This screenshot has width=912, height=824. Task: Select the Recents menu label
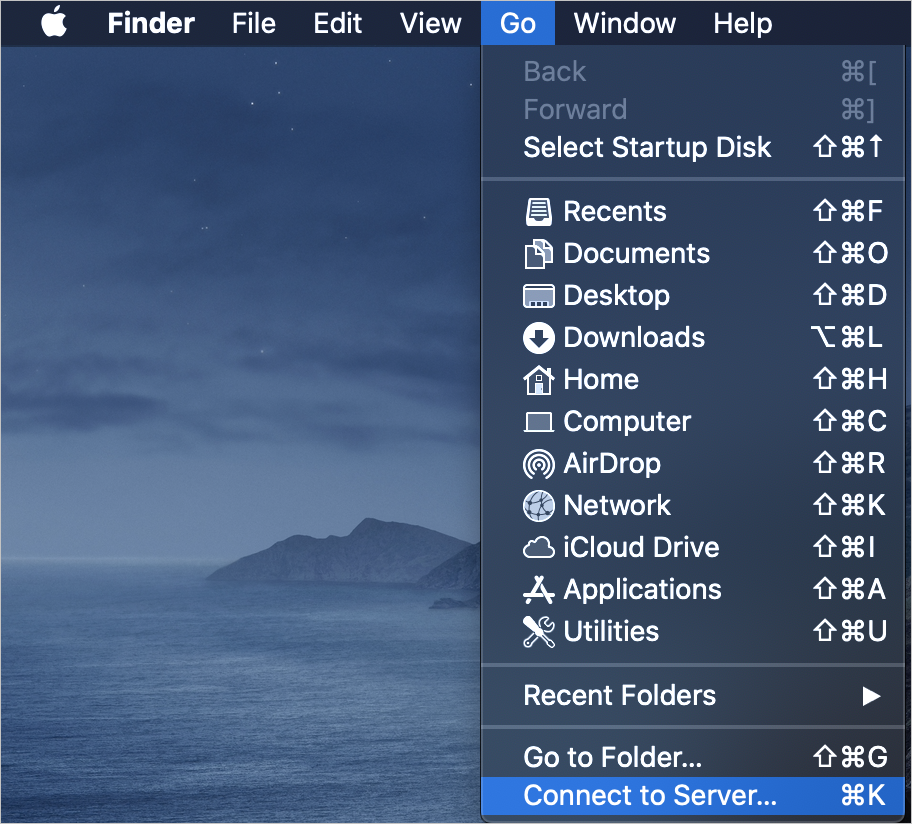[615, 212]
